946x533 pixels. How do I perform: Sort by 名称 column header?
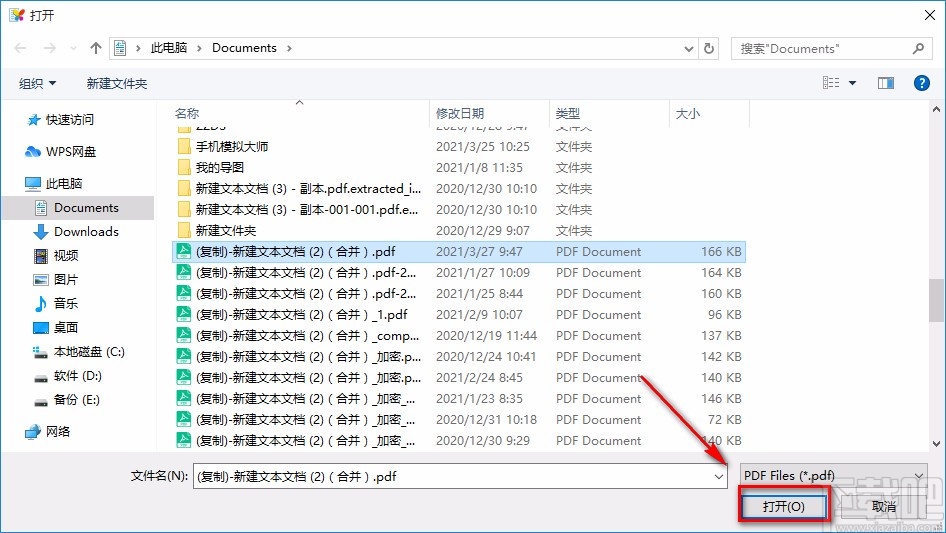[187, 113]
